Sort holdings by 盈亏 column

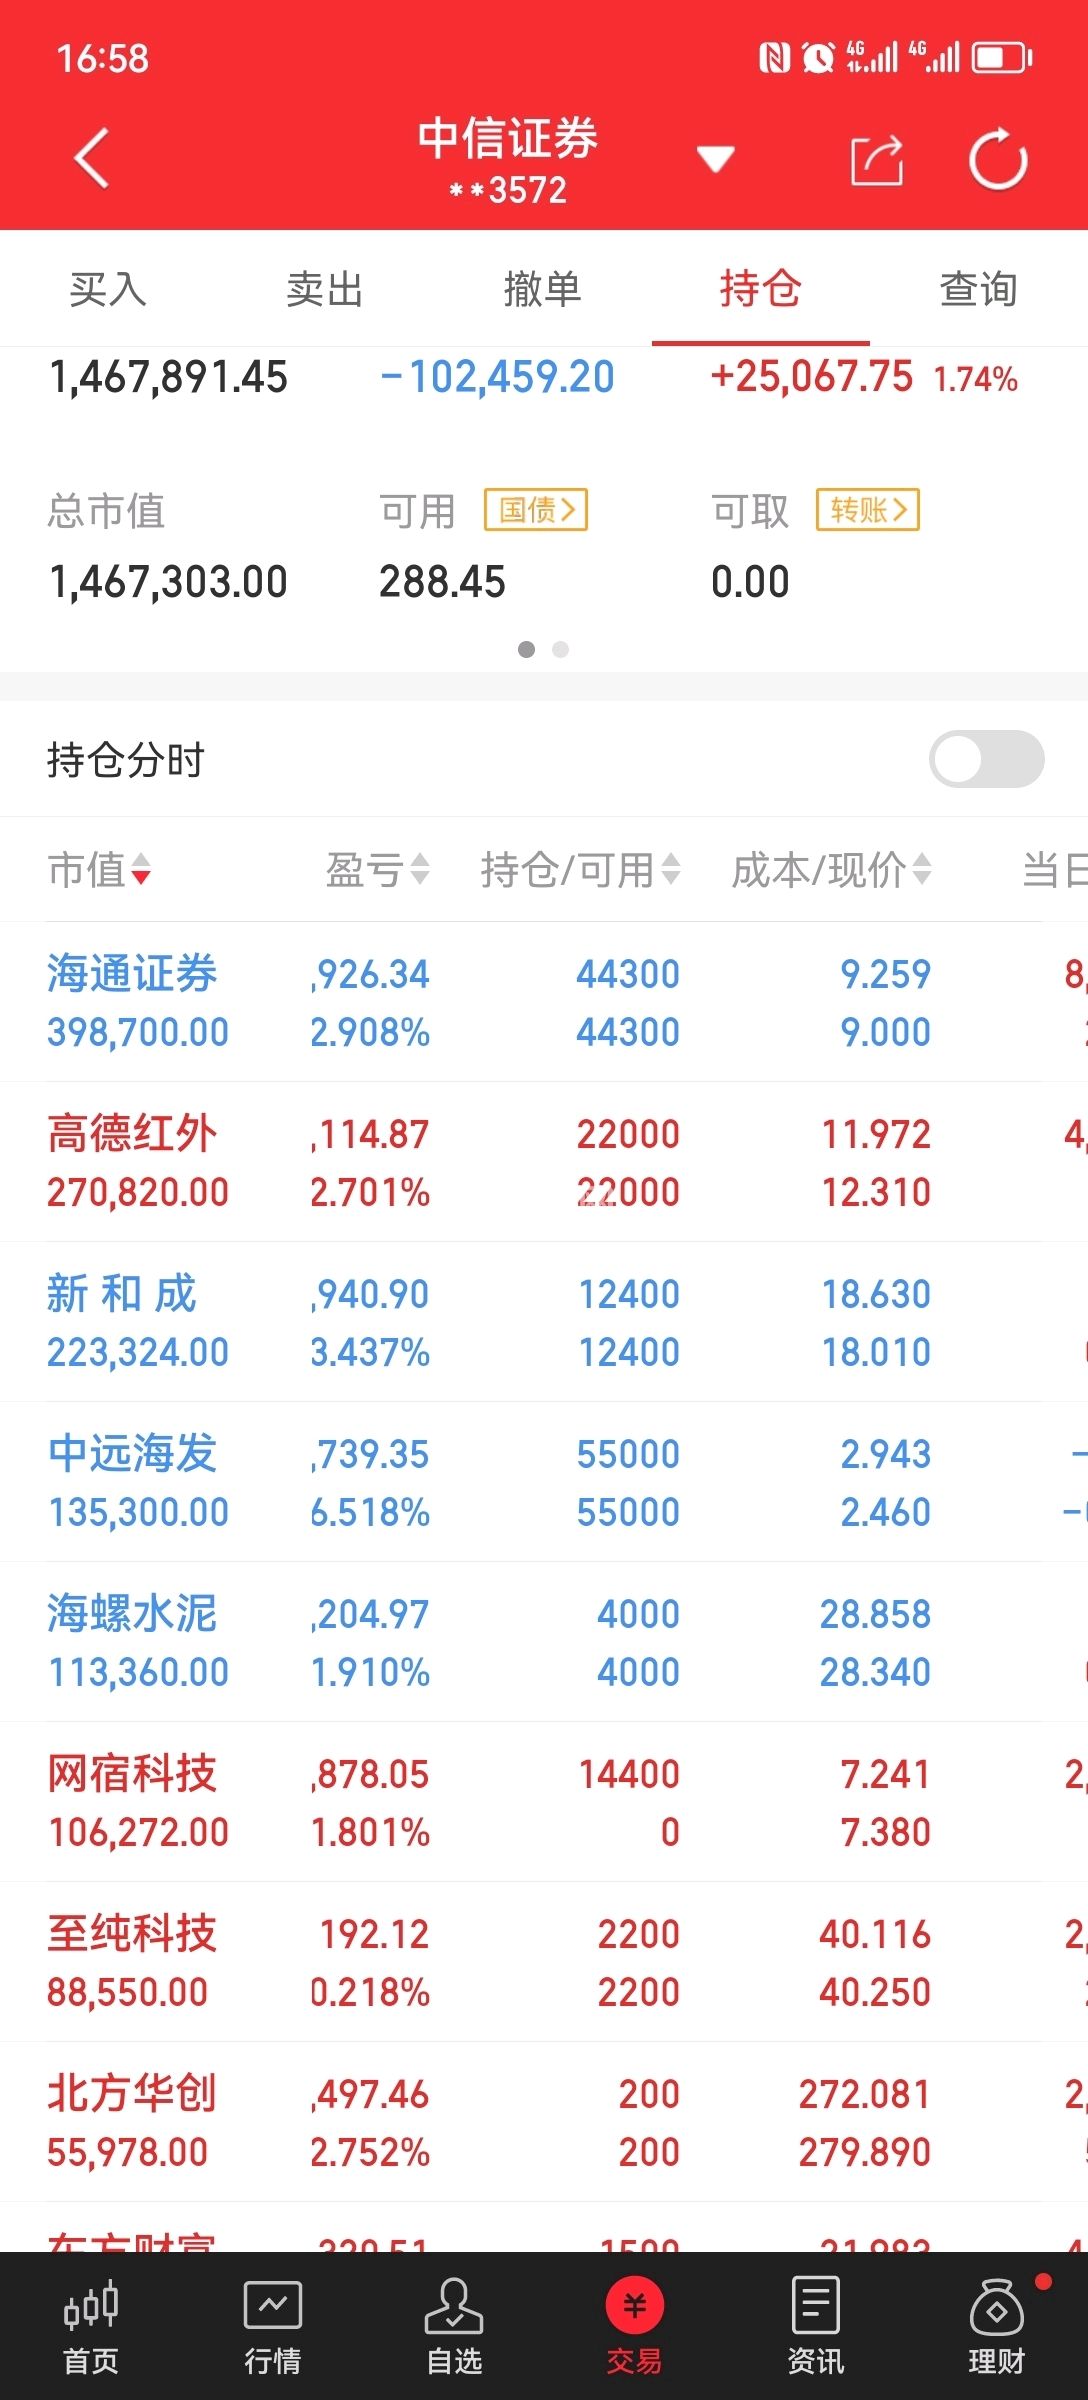click(x=377, y=870)
